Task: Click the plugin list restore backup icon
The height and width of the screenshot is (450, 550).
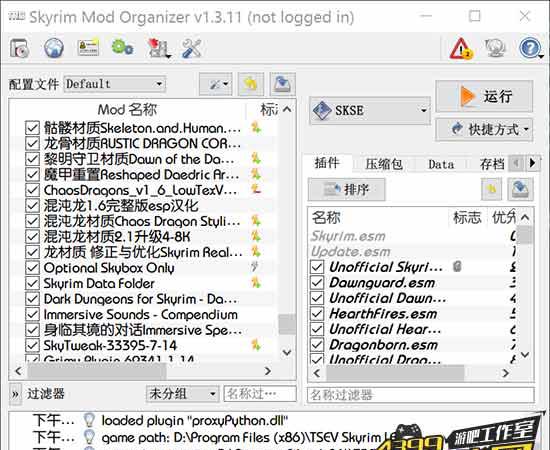Action: (491, 189)
